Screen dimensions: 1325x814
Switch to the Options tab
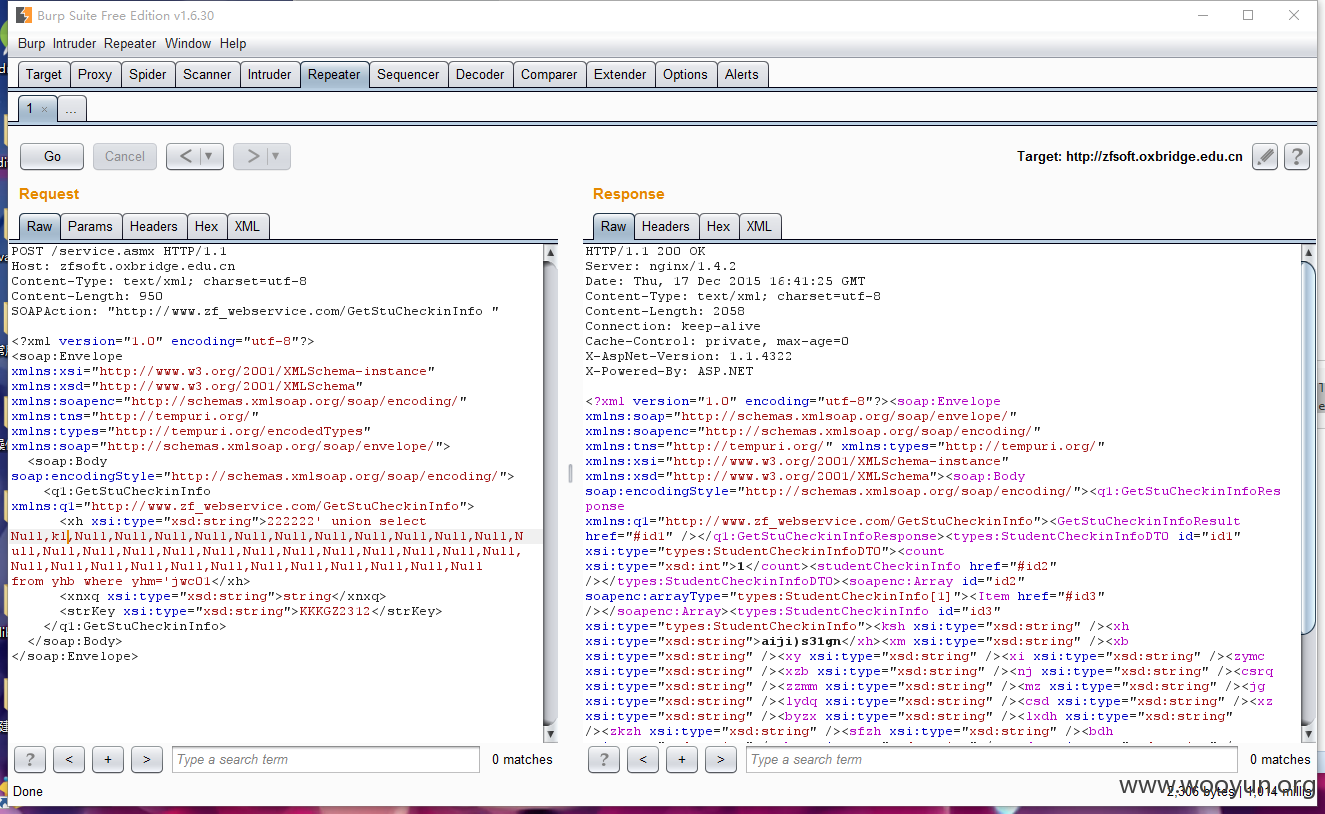coord(685,74)
